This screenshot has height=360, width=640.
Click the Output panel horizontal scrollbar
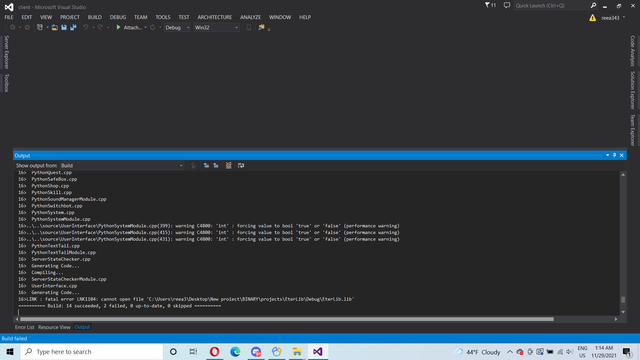coord(287,319)
